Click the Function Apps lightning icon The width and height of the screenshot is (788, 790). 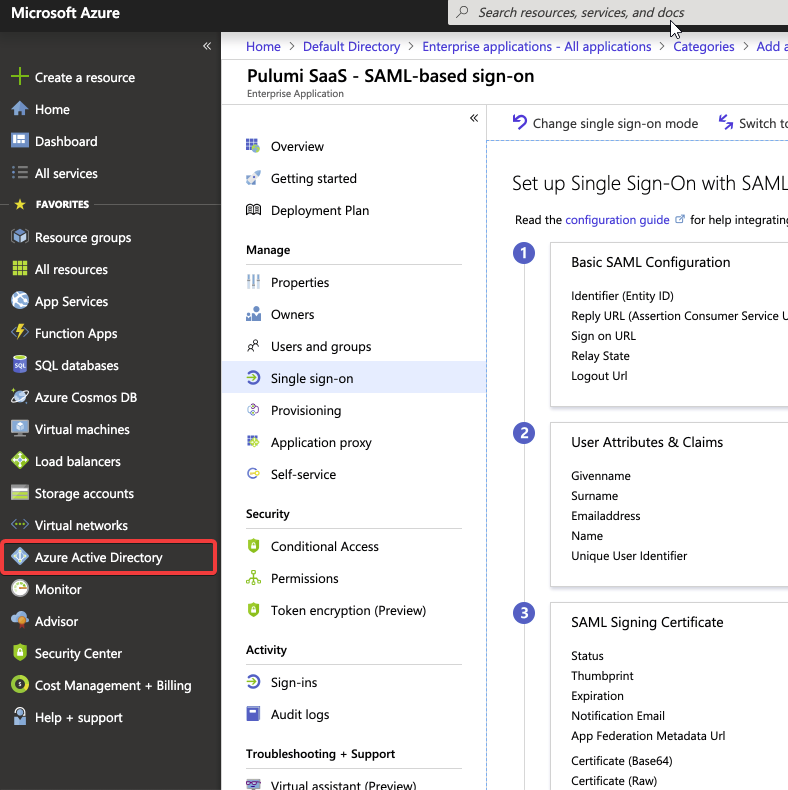20,332
